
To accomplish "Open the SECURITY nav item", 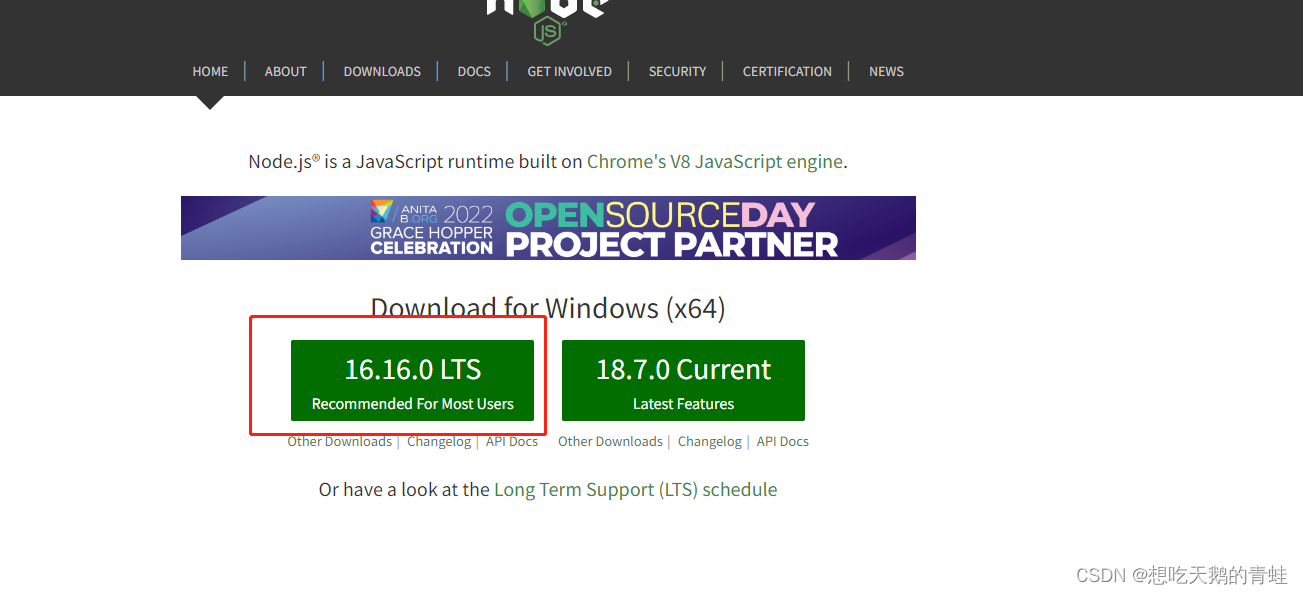I will (677, 71).
